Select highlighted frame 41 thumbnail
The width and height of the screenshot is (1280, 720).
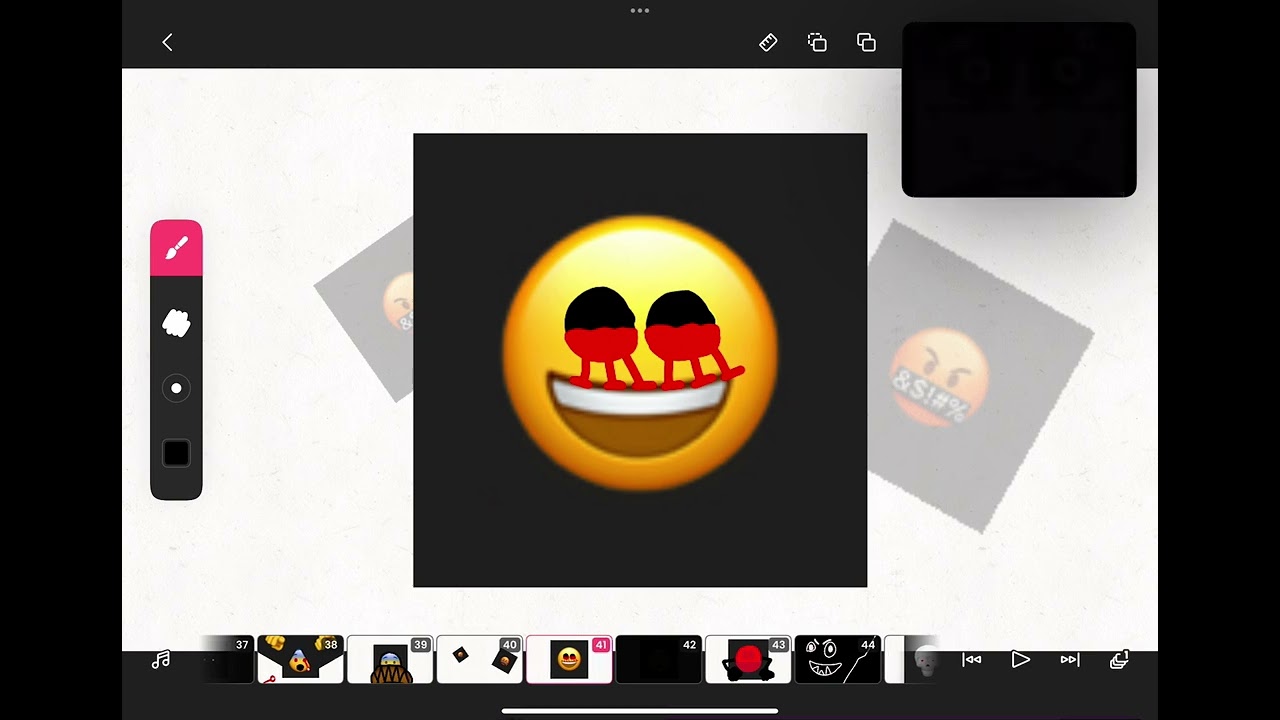[569, 660]
